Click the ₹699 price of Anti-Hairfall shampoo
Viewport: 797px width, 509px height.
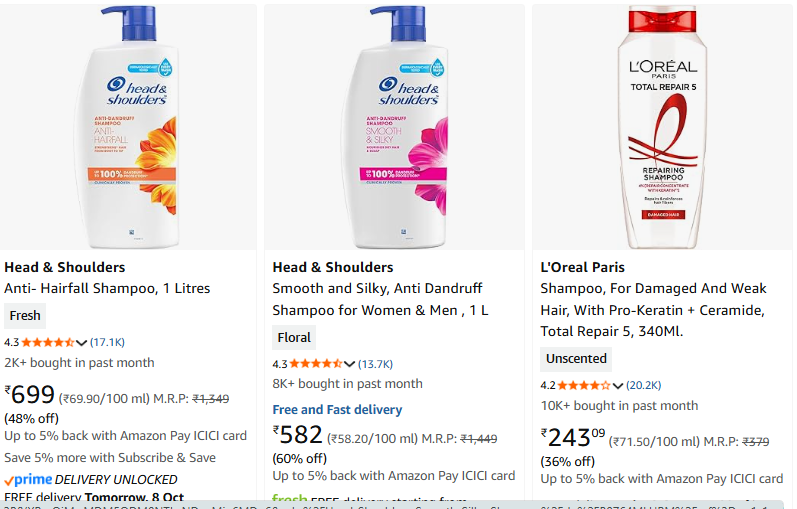point(30,395)
